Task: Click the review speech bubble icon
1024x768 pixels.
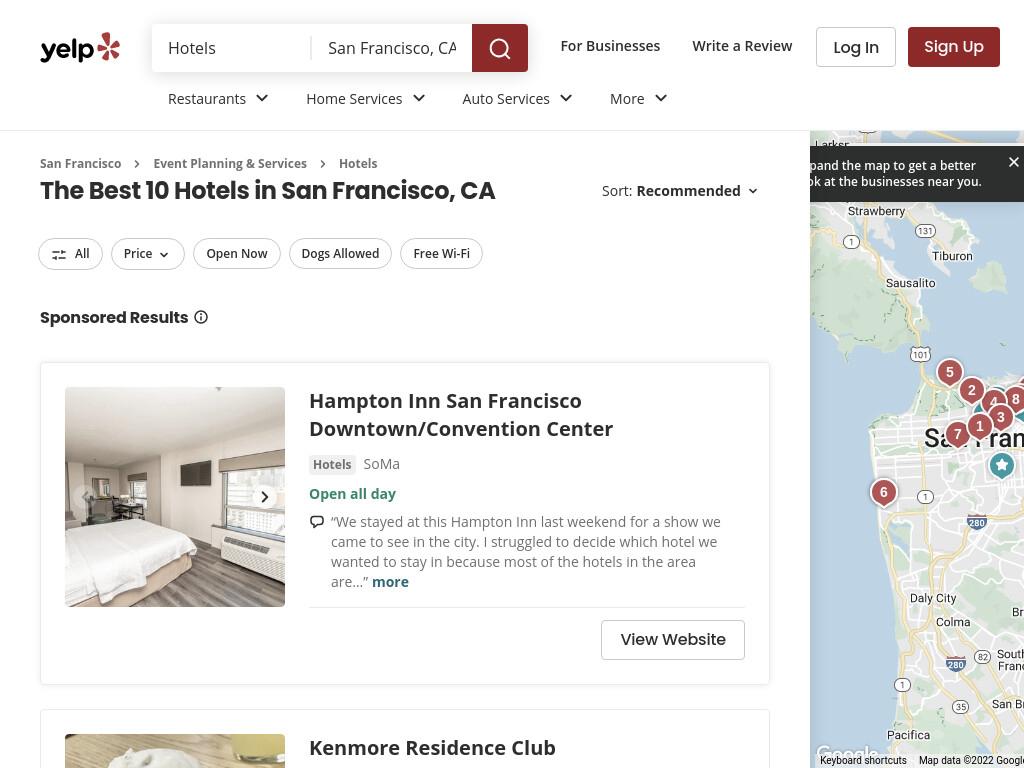Action: (317, 522)
